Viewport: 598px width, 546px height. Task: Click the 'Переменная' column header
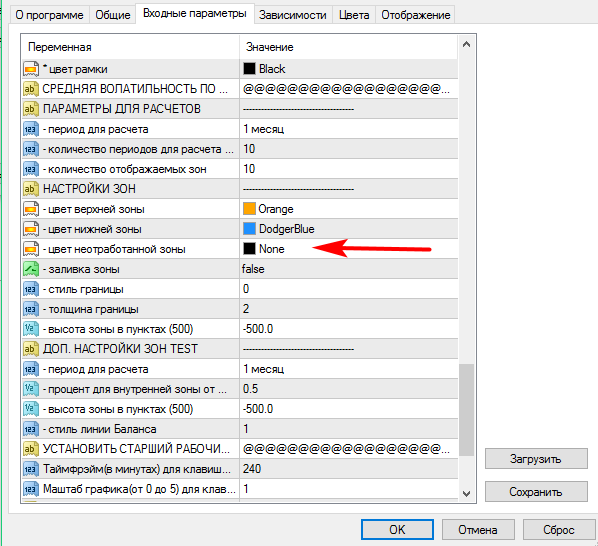pyautogui.click(x=131, y=47)
